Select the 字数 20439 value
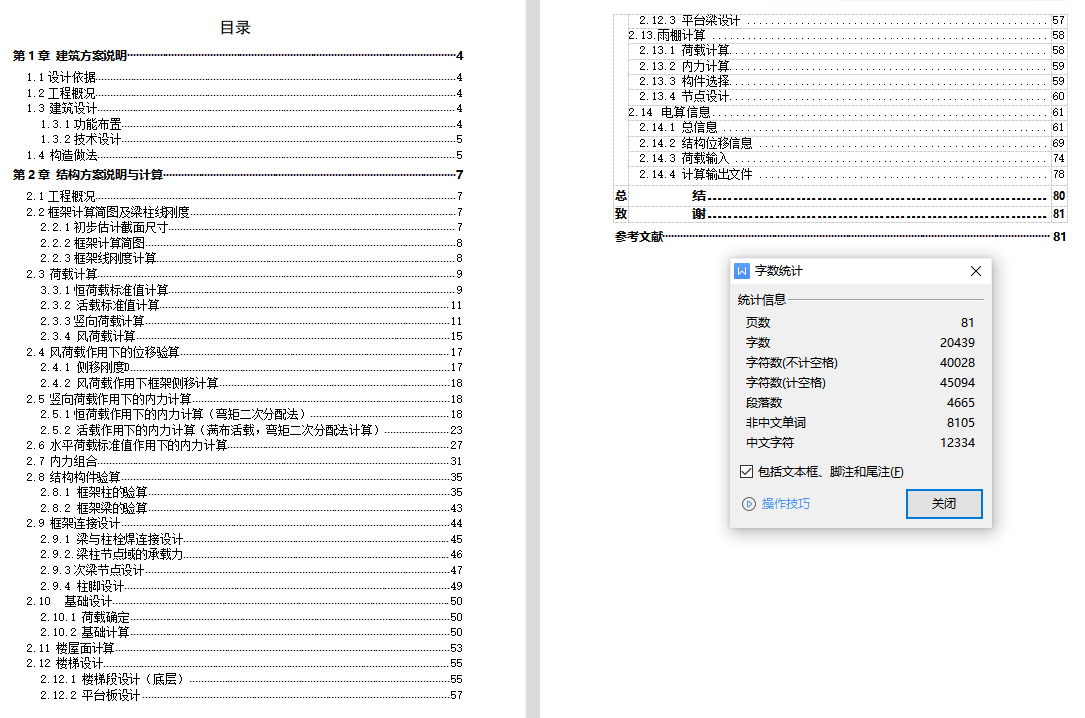The width and height of the screenshot is (1085, 718). pyautogui.click(x=957, y=342)
